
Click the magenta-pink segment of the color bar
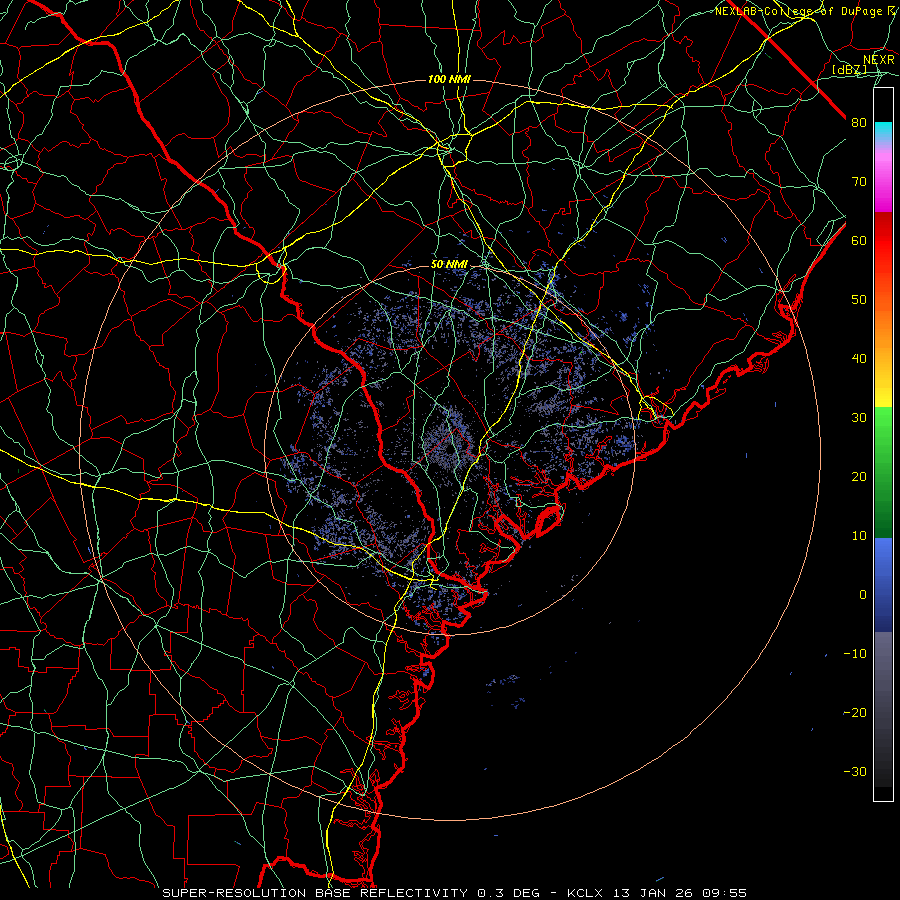[x=883, y=178]
